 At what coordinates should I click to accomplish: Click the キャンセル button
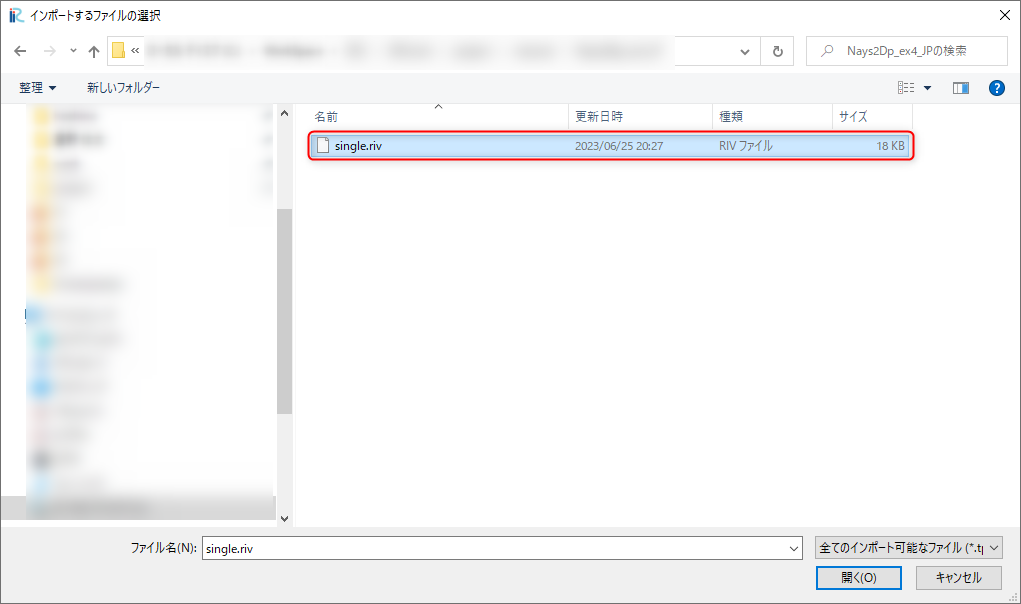[958, 577]
